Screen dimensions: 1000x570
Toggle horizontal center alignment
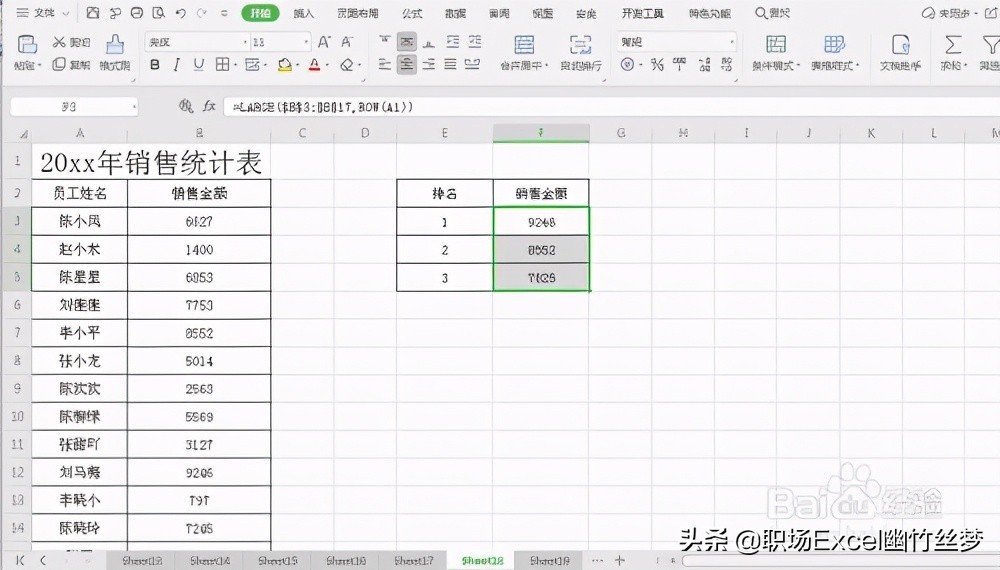[x=407, y=64]
